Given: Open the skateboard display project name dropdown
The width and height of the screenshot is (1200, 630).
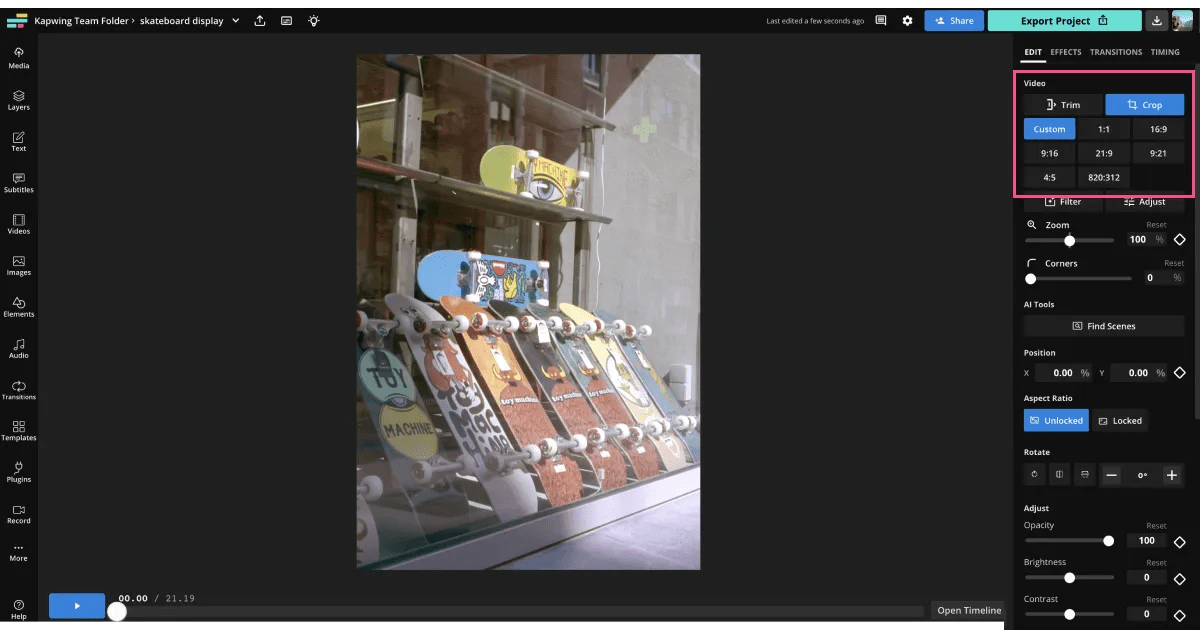Looking at the screenshot, I should pyautogui.click(x=234, y=20).
